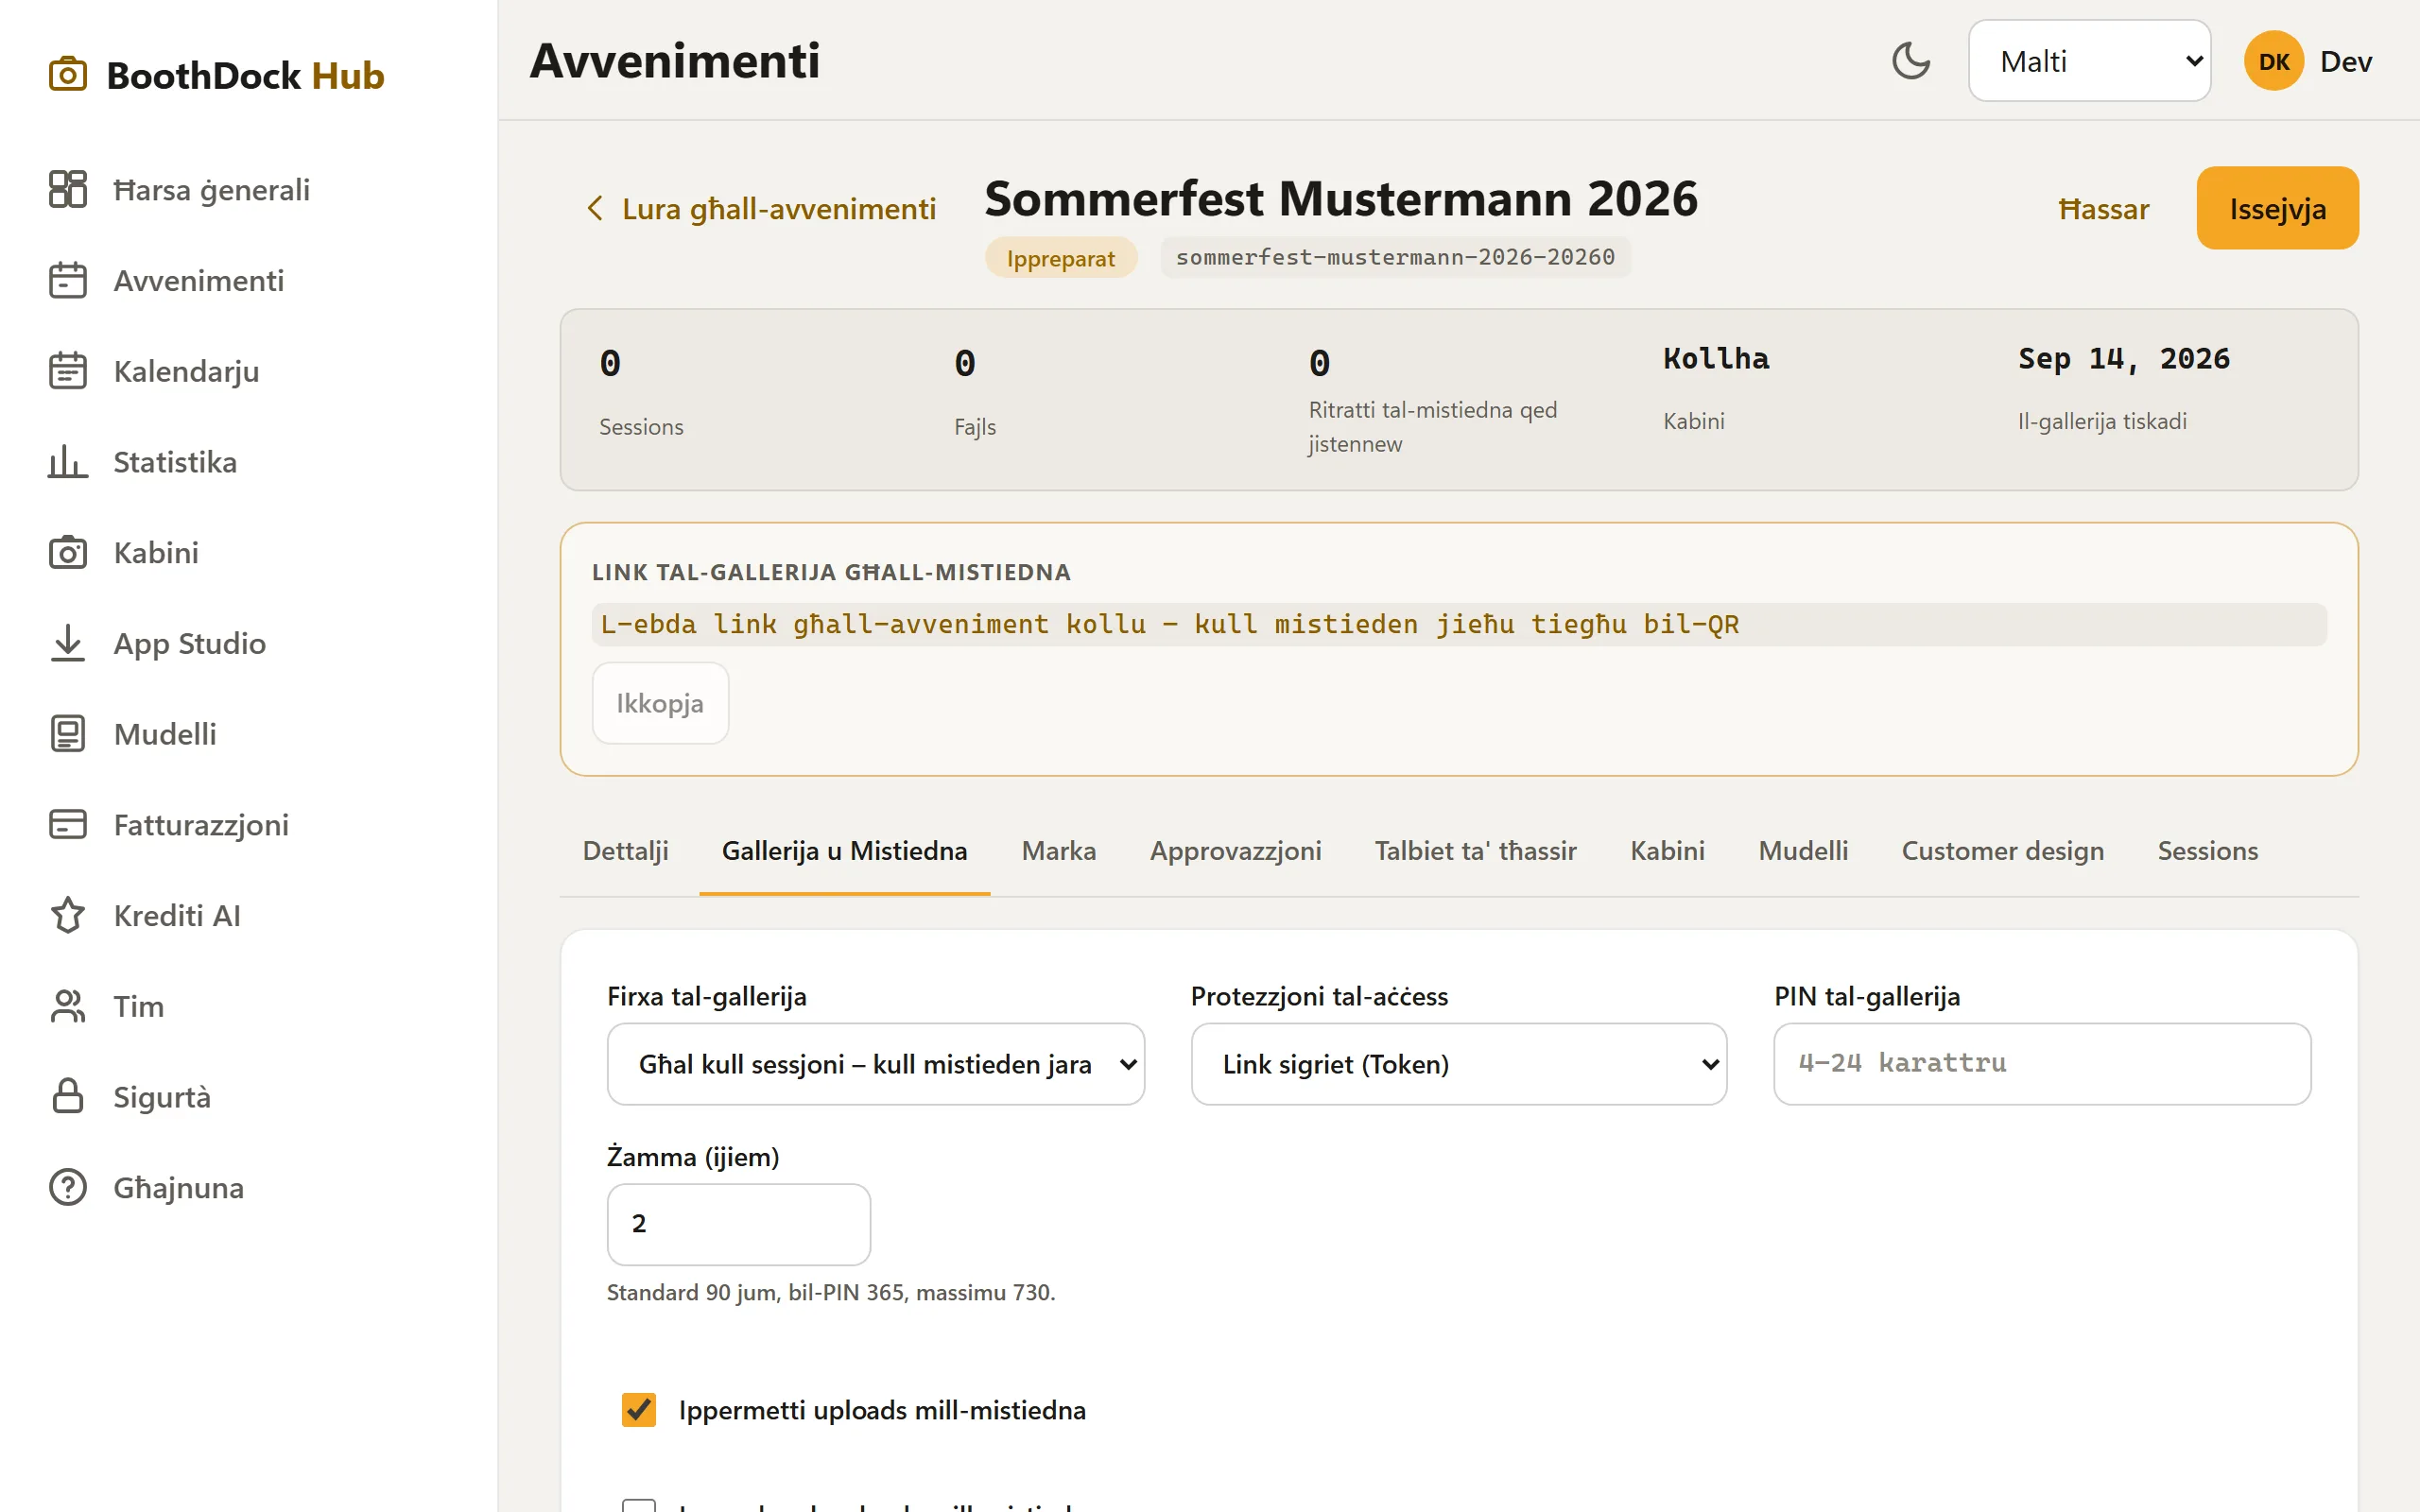
Task: Switch to the Dettalji tab
Action: click(x=625, y=851)
